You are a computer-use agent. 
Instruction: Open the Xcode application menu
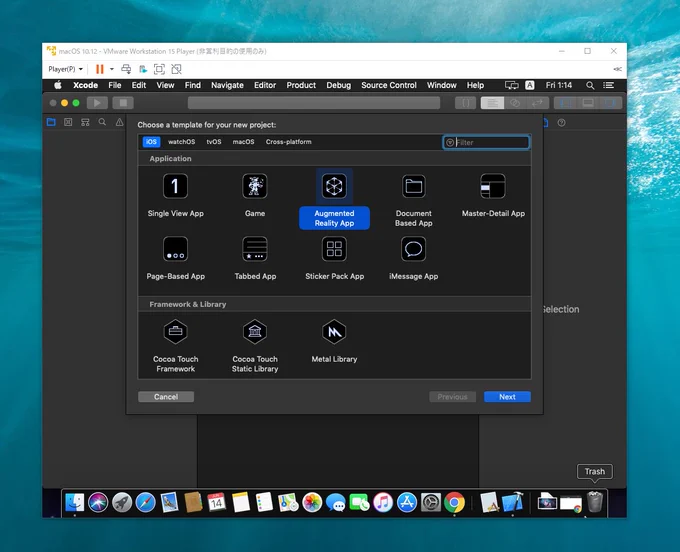85,85
